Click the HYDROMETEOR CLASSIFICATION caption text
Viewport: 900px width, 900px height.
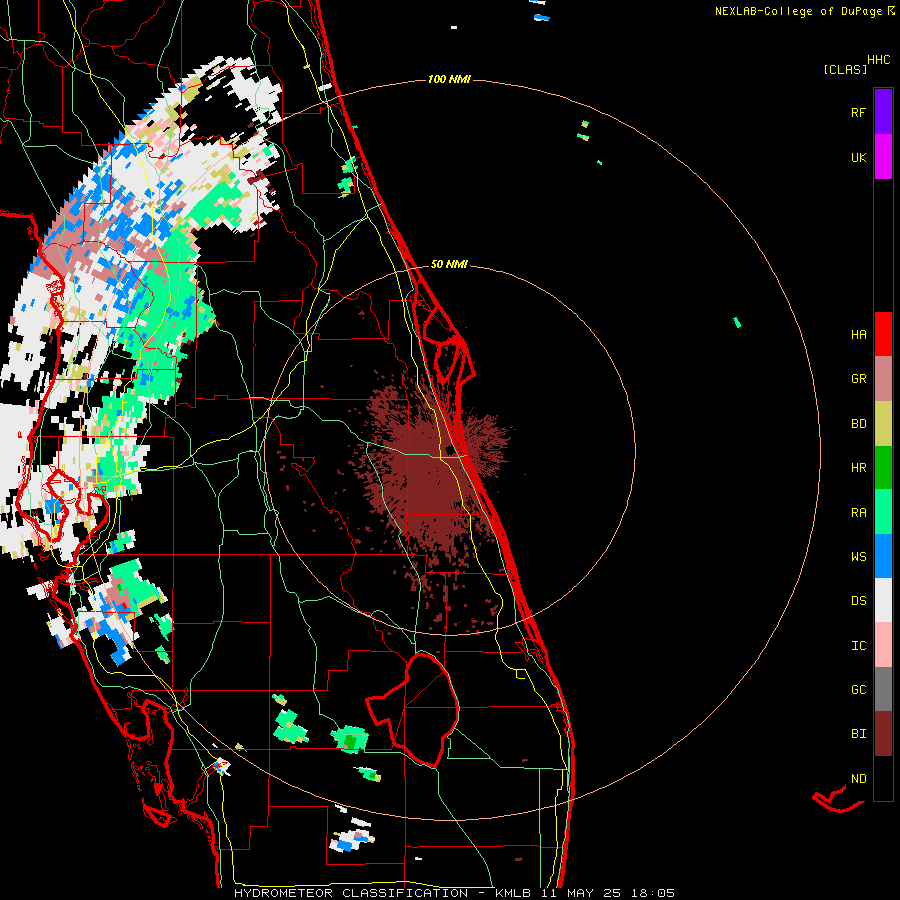point(351,893)
